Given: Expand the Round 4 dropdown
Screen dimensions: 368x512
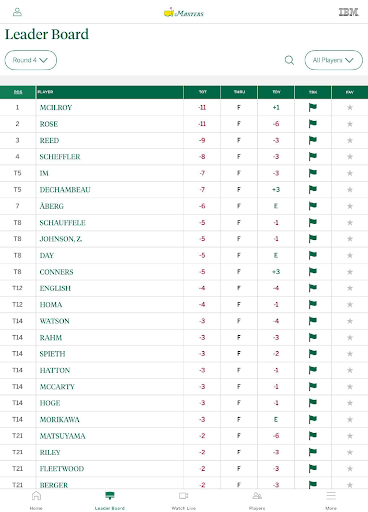Looking at the screenshot, I should coord(31,60).
